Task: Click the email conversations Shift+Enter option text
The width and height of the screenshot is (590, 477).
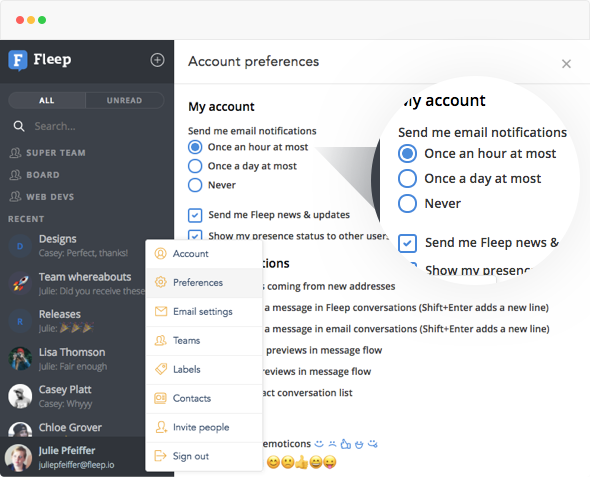Action: point(407,329)
